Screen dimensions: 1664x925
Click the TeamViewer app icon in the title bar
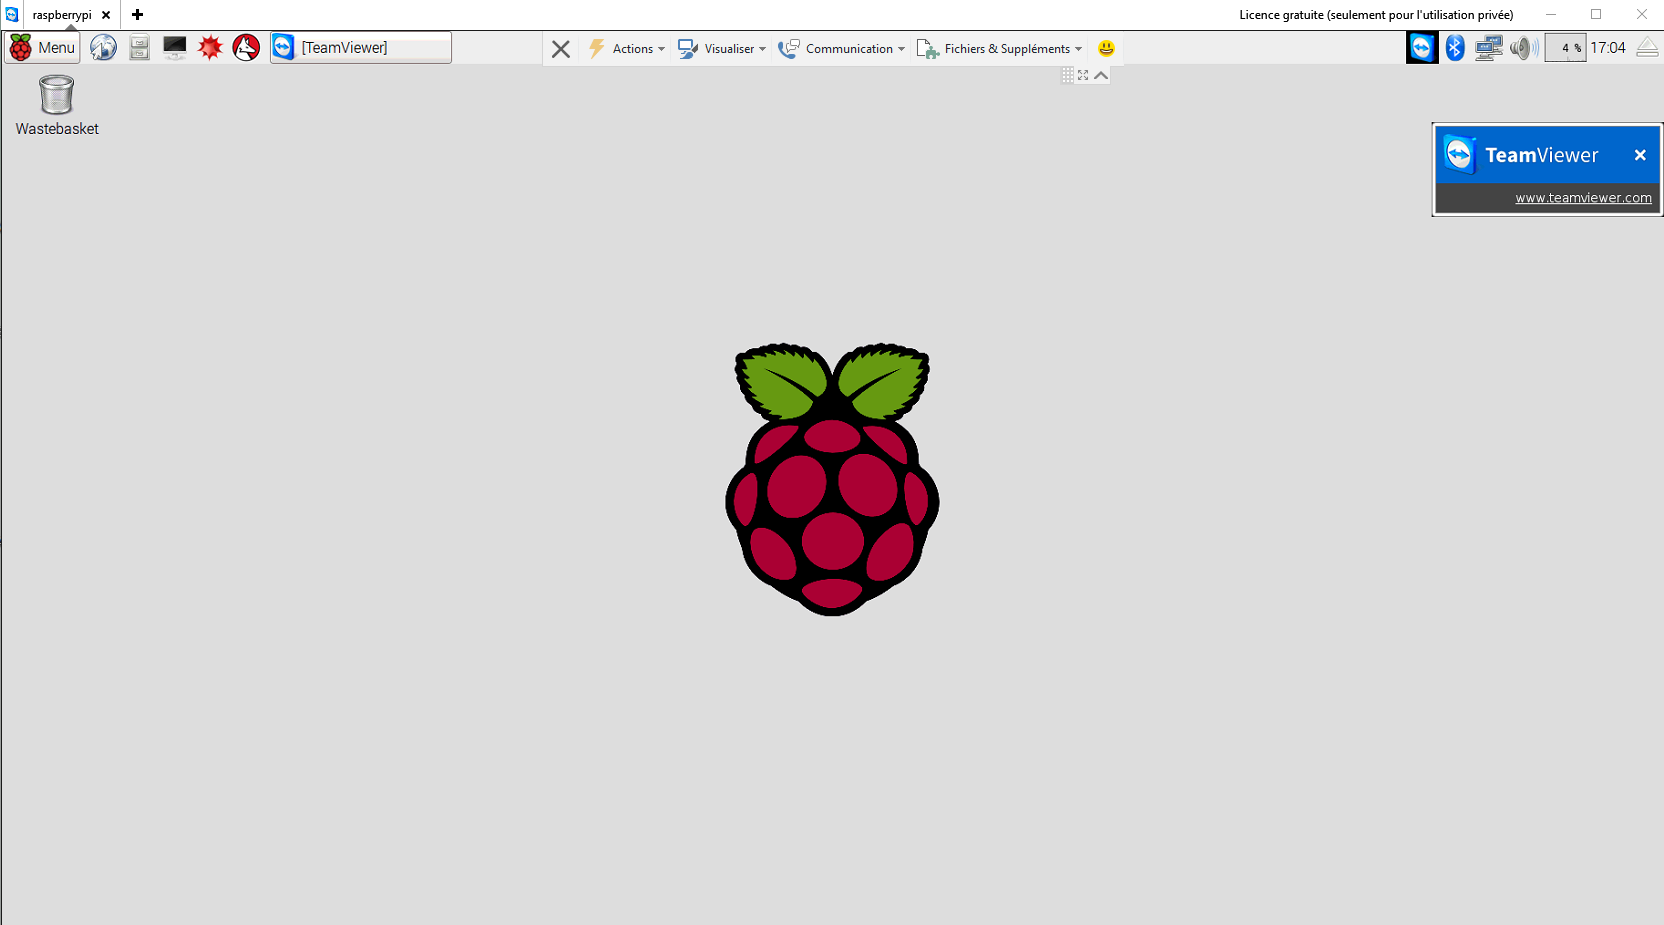[x=12, y=14]
